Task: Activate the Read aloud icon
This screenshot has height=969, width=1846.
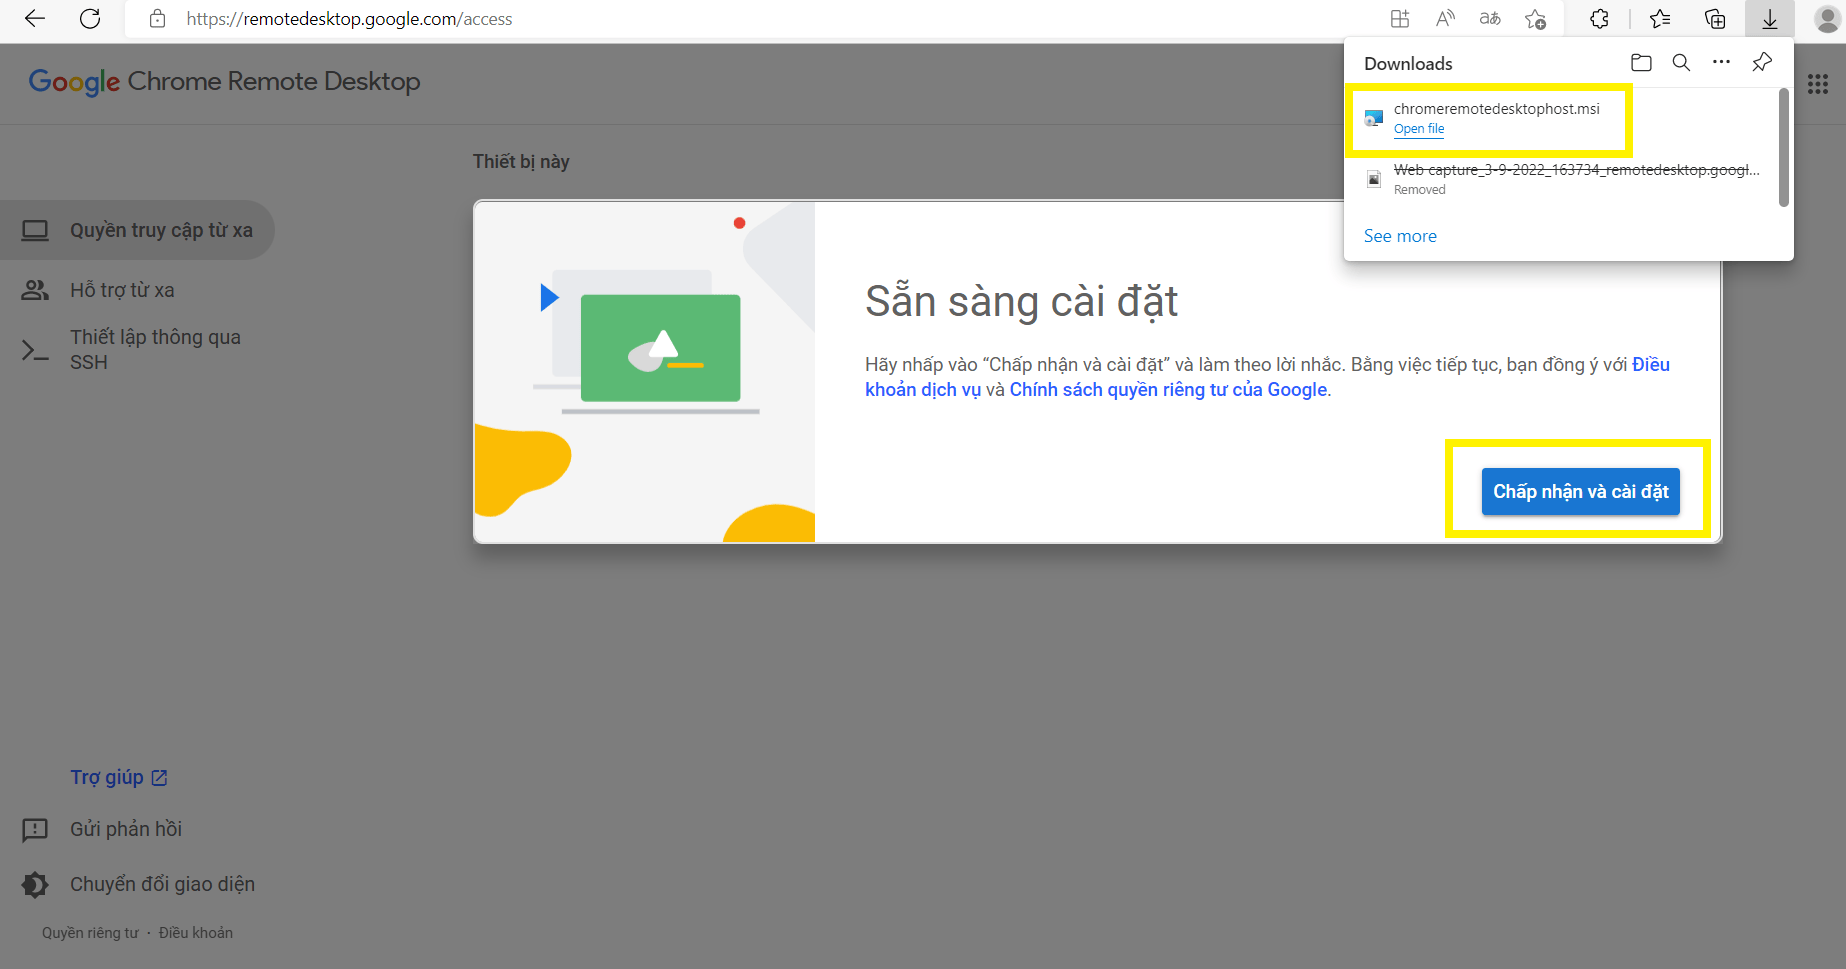Action: coord(1445,19)
